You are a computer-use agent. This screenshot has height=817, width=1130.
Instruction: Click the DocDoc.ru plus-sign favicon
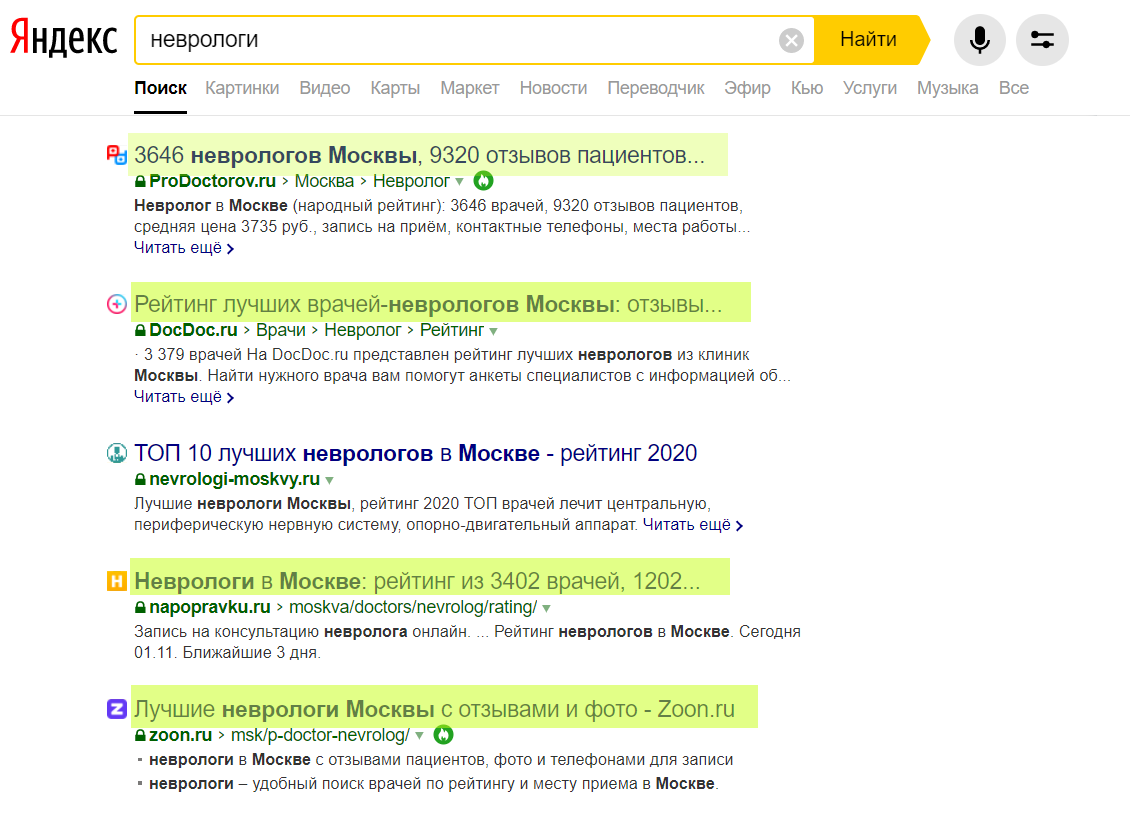(x=115, y=301)
